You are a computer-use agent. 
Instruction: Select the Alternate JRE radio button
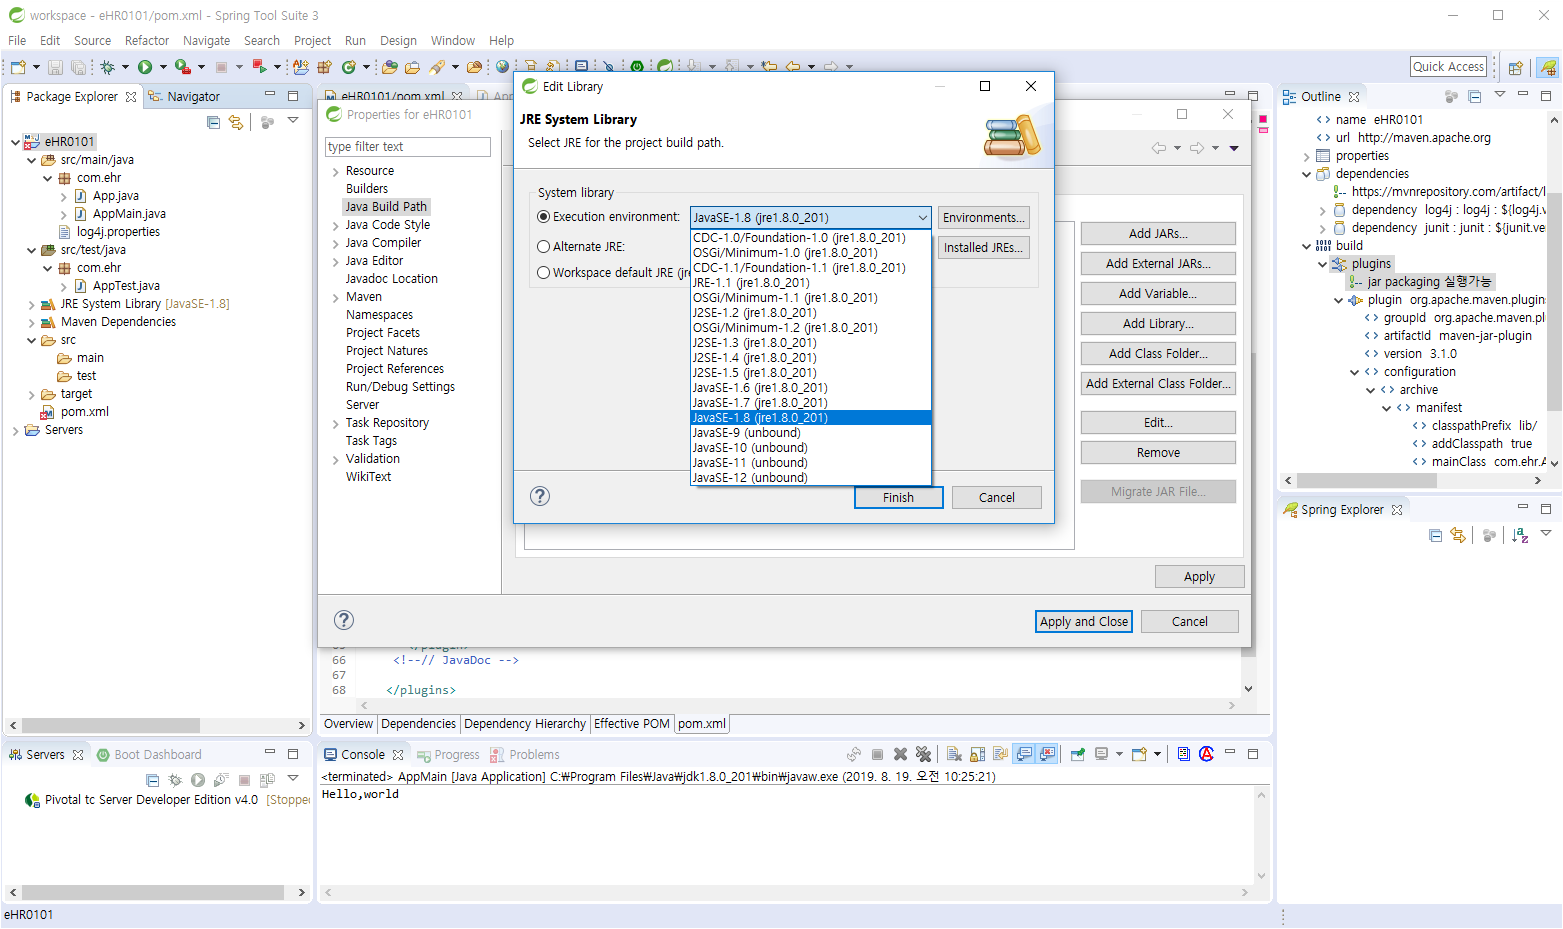click(x=544, y=247)
